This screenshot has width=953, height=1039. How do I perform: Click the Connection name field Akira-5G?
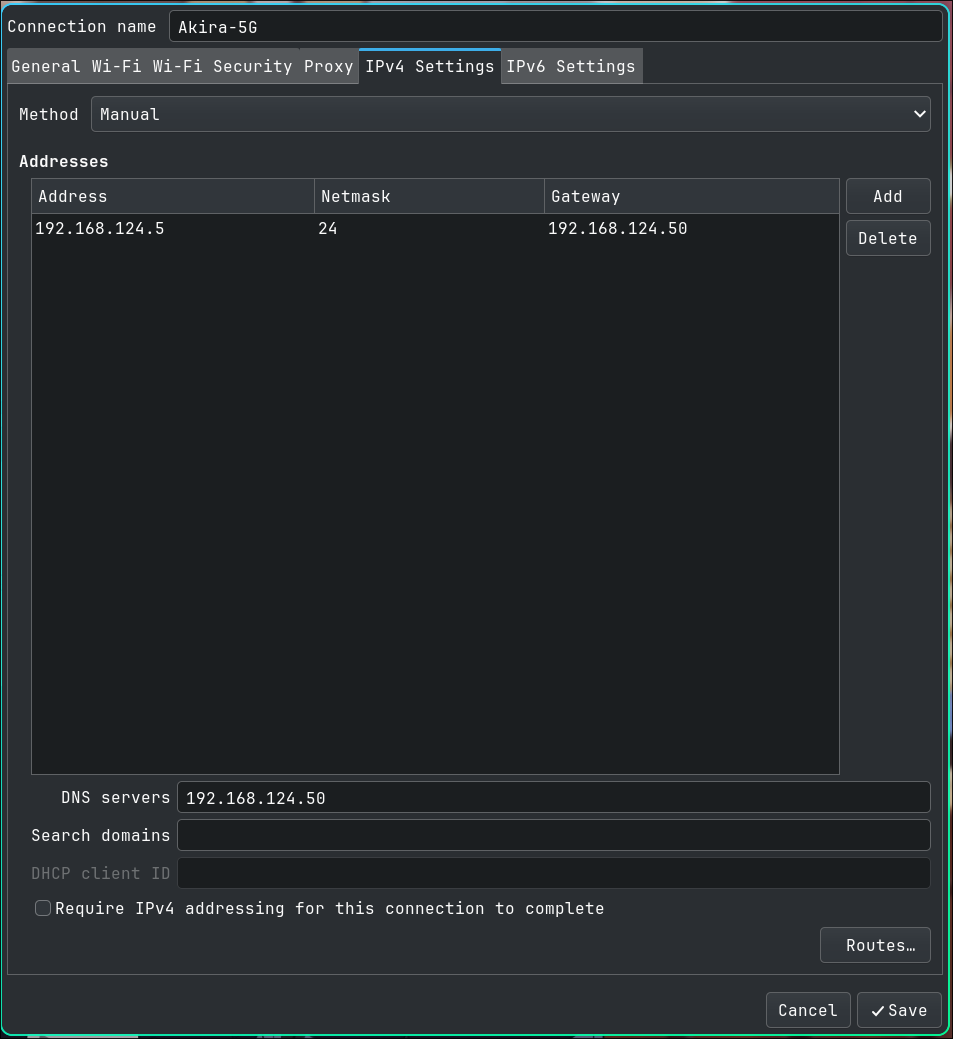(555, 27)
